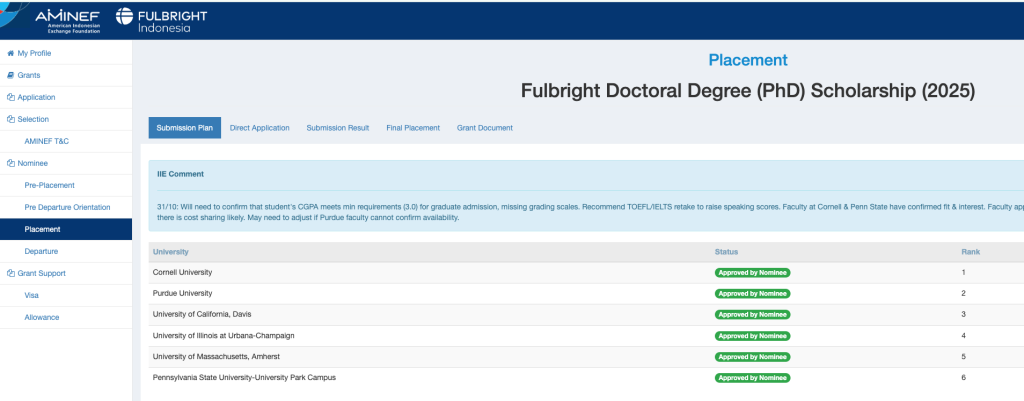The image size is (1024, 401).
Task: Click the icon next to Nominee
Action: coord(10,163)
